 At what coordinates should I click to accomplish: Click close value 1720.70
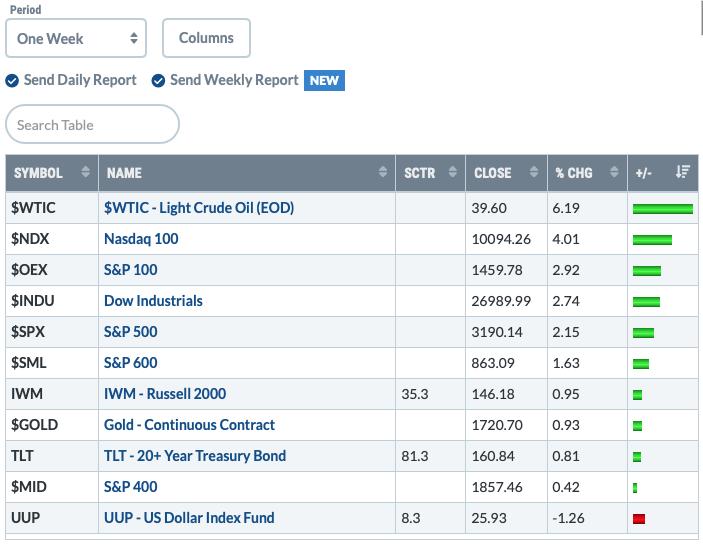coord(497,425)
